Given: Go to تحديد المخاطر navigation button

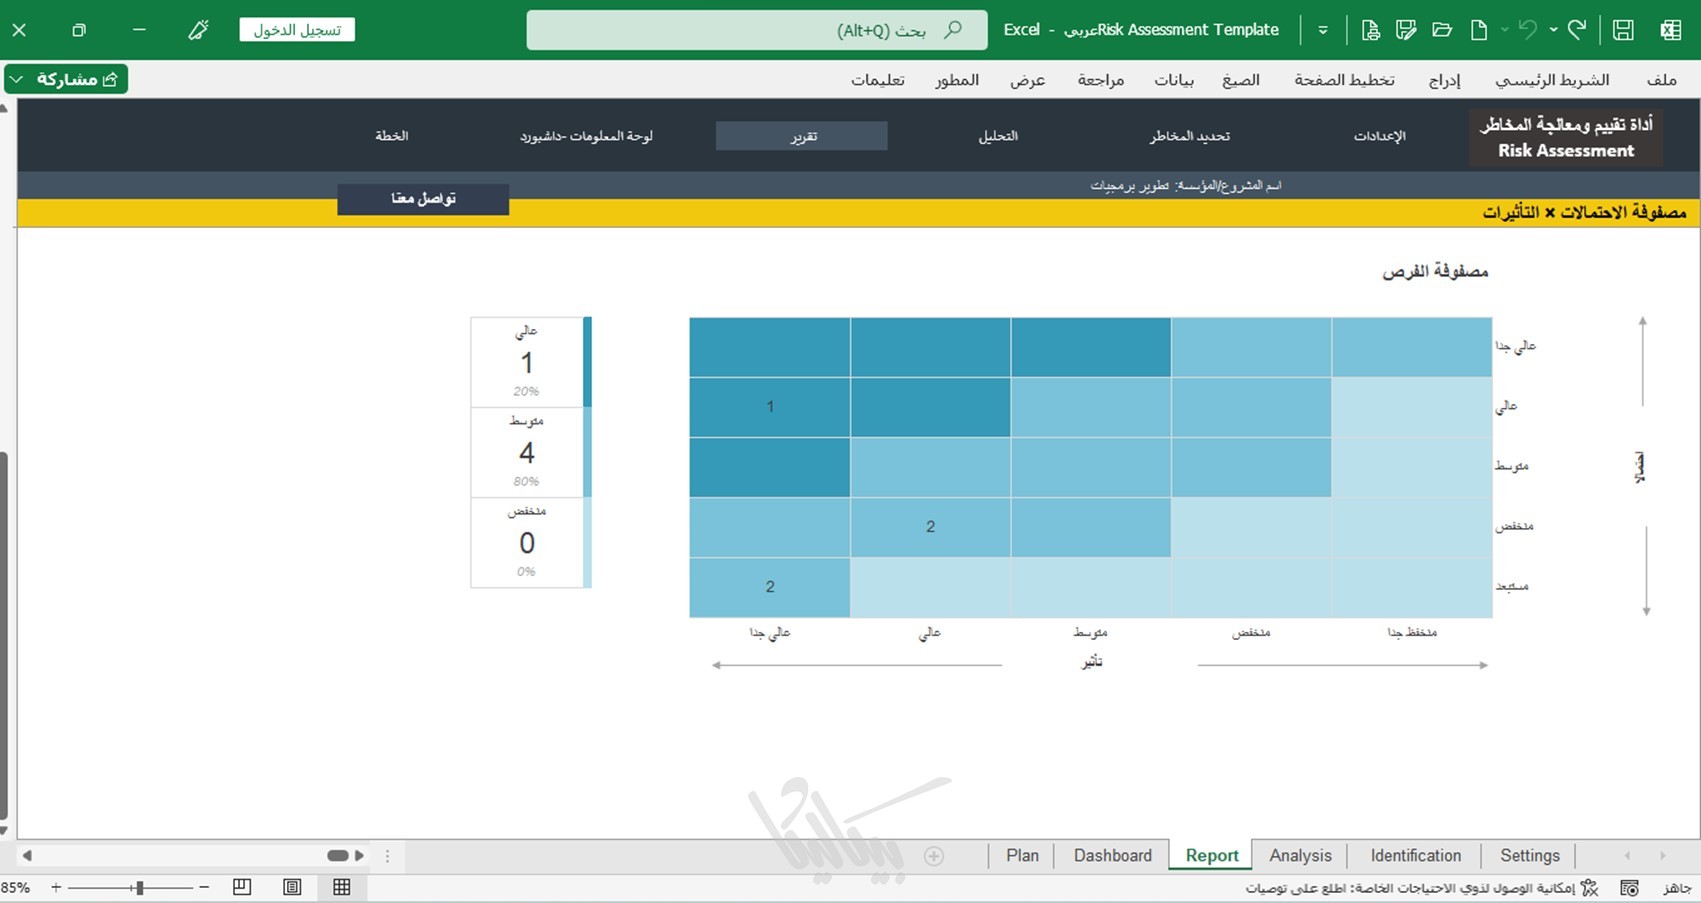Looking at the screenshot, I should tap(1189, 136).
